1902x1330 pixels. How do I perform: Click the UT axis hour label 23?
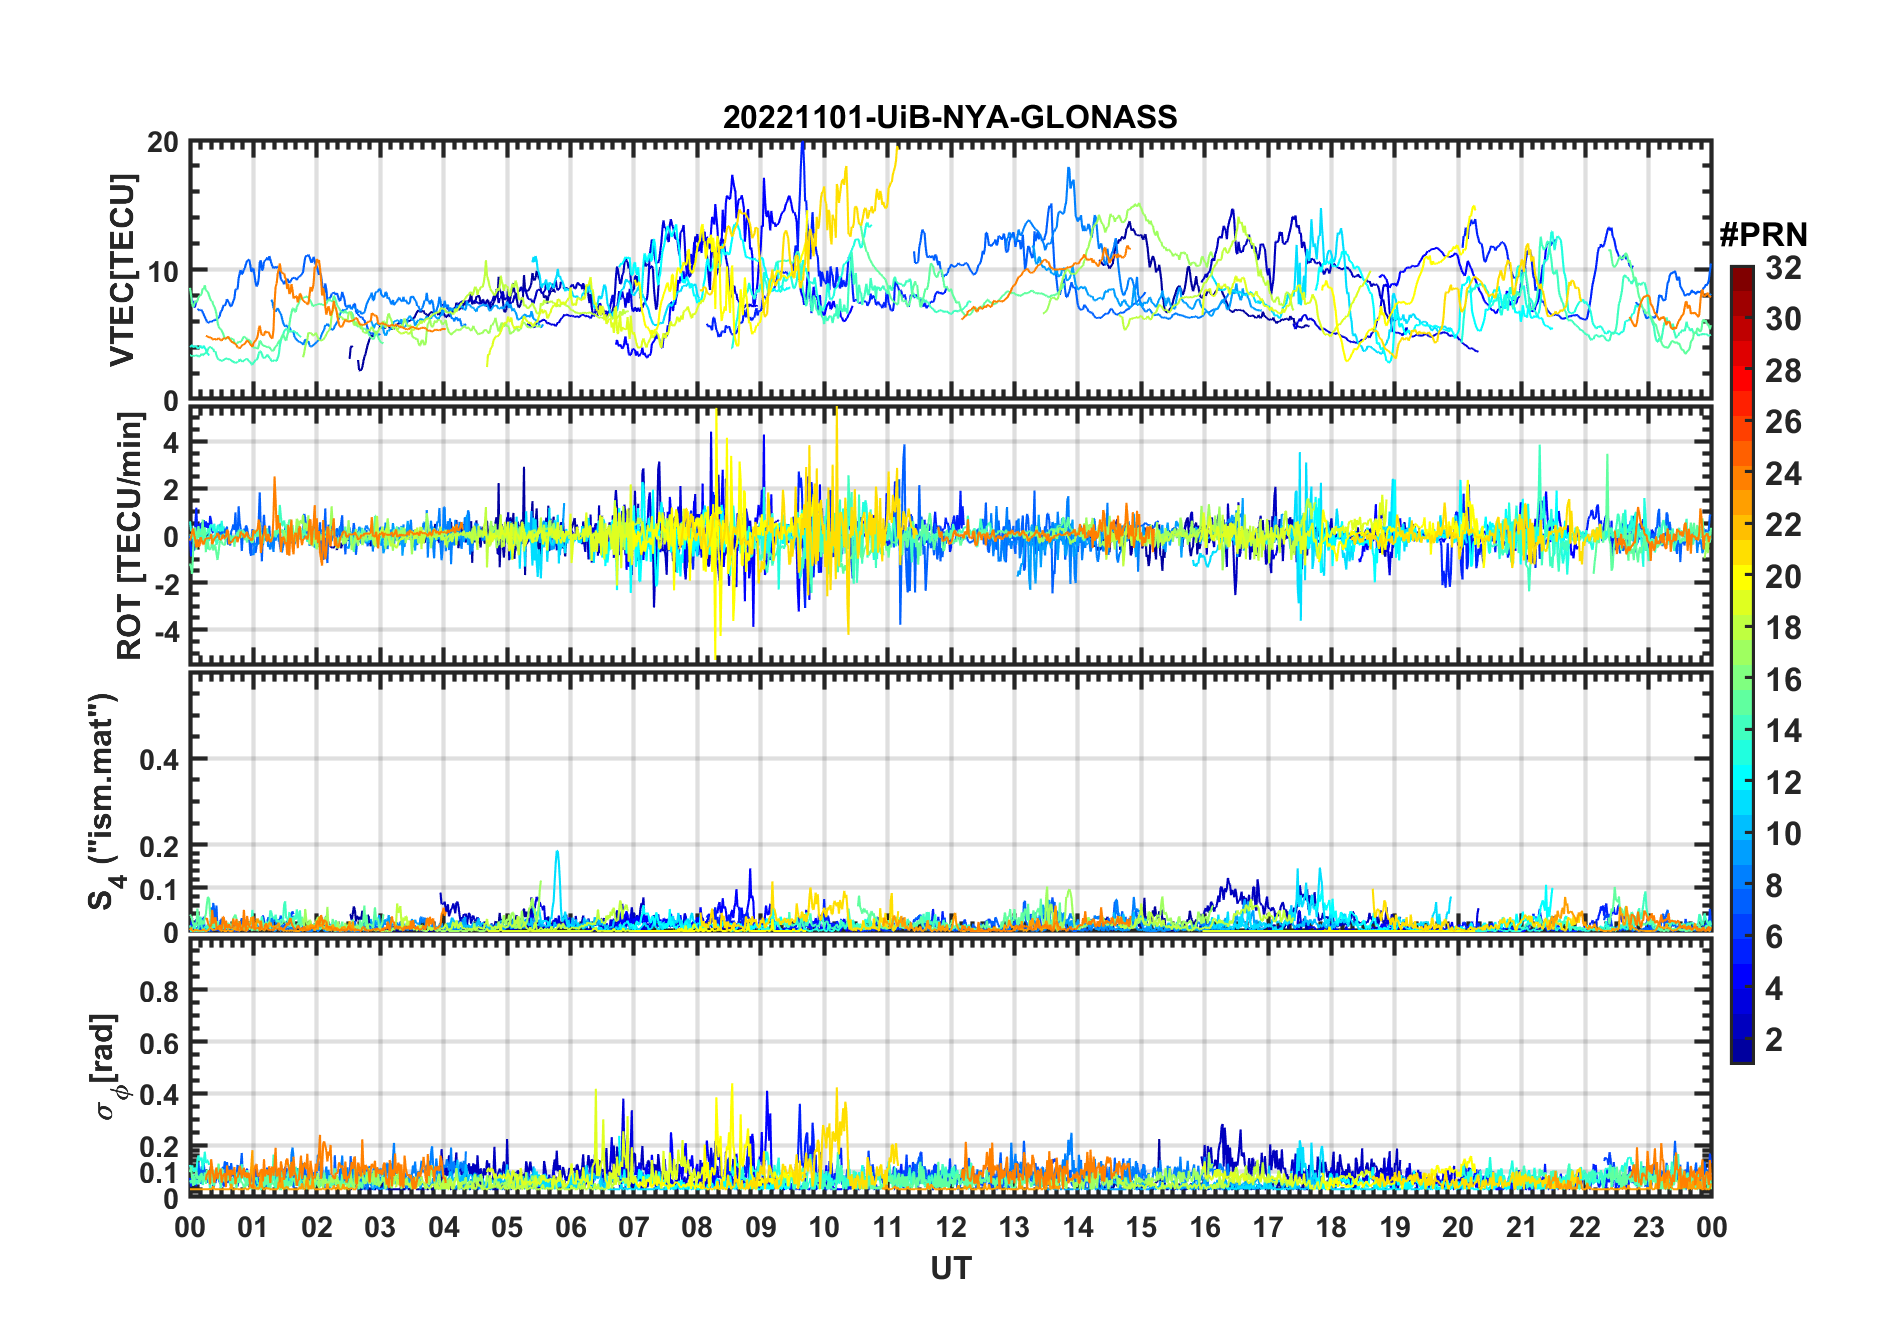[1648, 1227]
